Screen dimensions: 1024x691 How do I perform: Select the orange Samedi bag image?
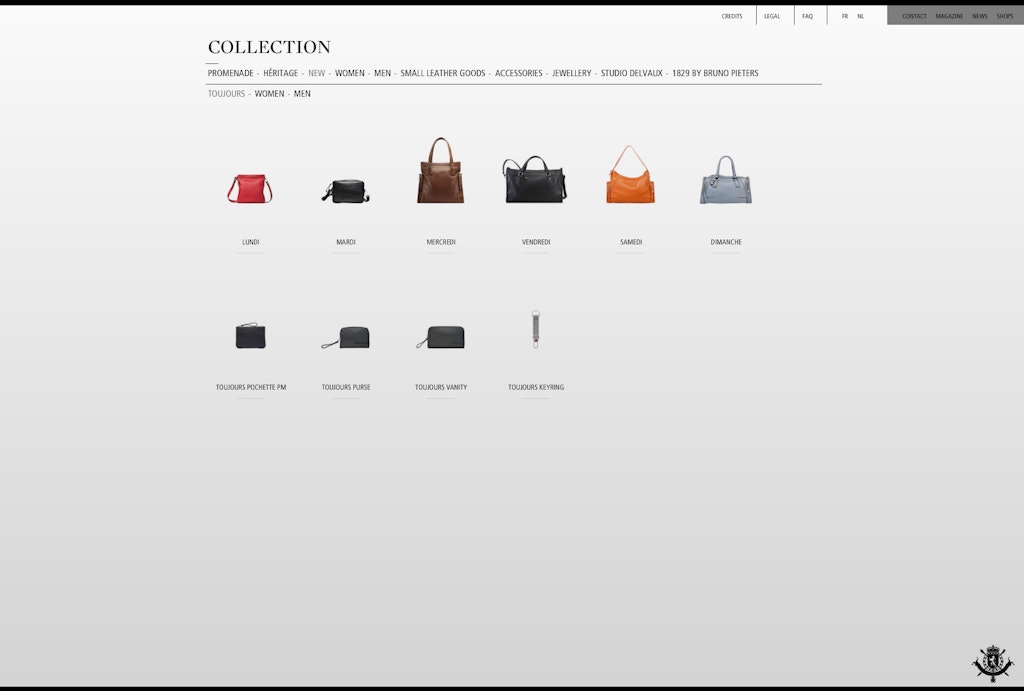[630, 177]
